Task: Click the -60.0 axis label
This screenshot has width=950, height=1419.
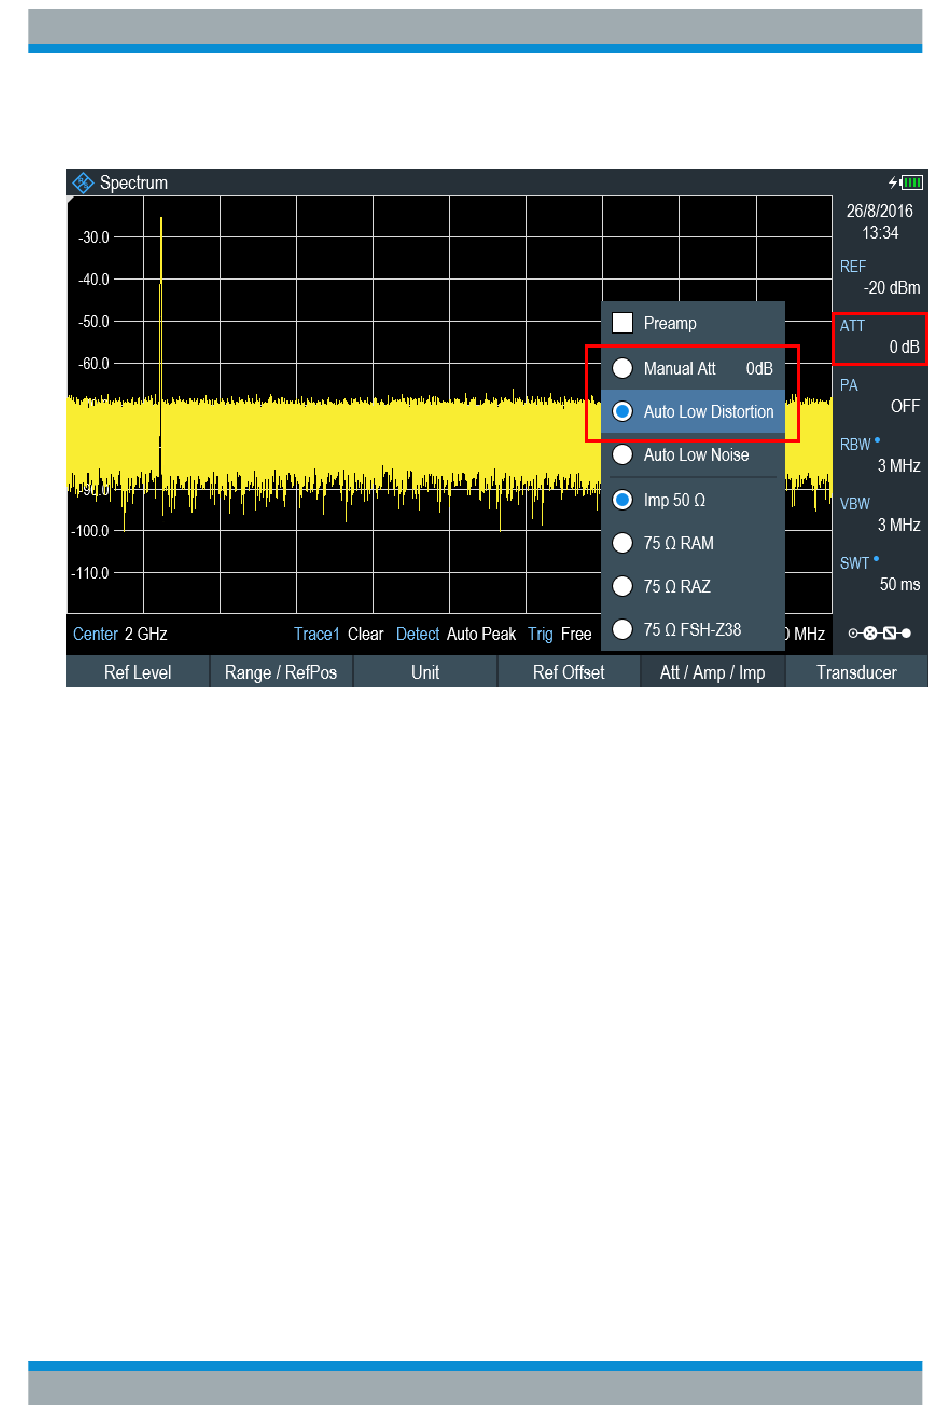Action: pyautogui.click(x=93, y=364)
